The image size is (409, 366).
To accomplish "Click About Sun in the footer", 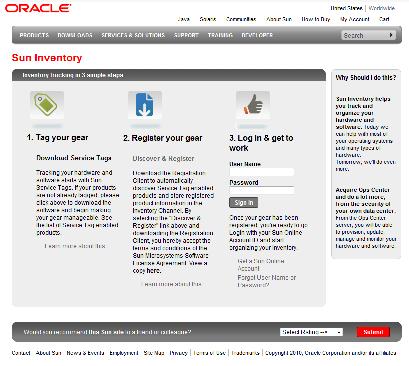I will [x=49, y=353].
